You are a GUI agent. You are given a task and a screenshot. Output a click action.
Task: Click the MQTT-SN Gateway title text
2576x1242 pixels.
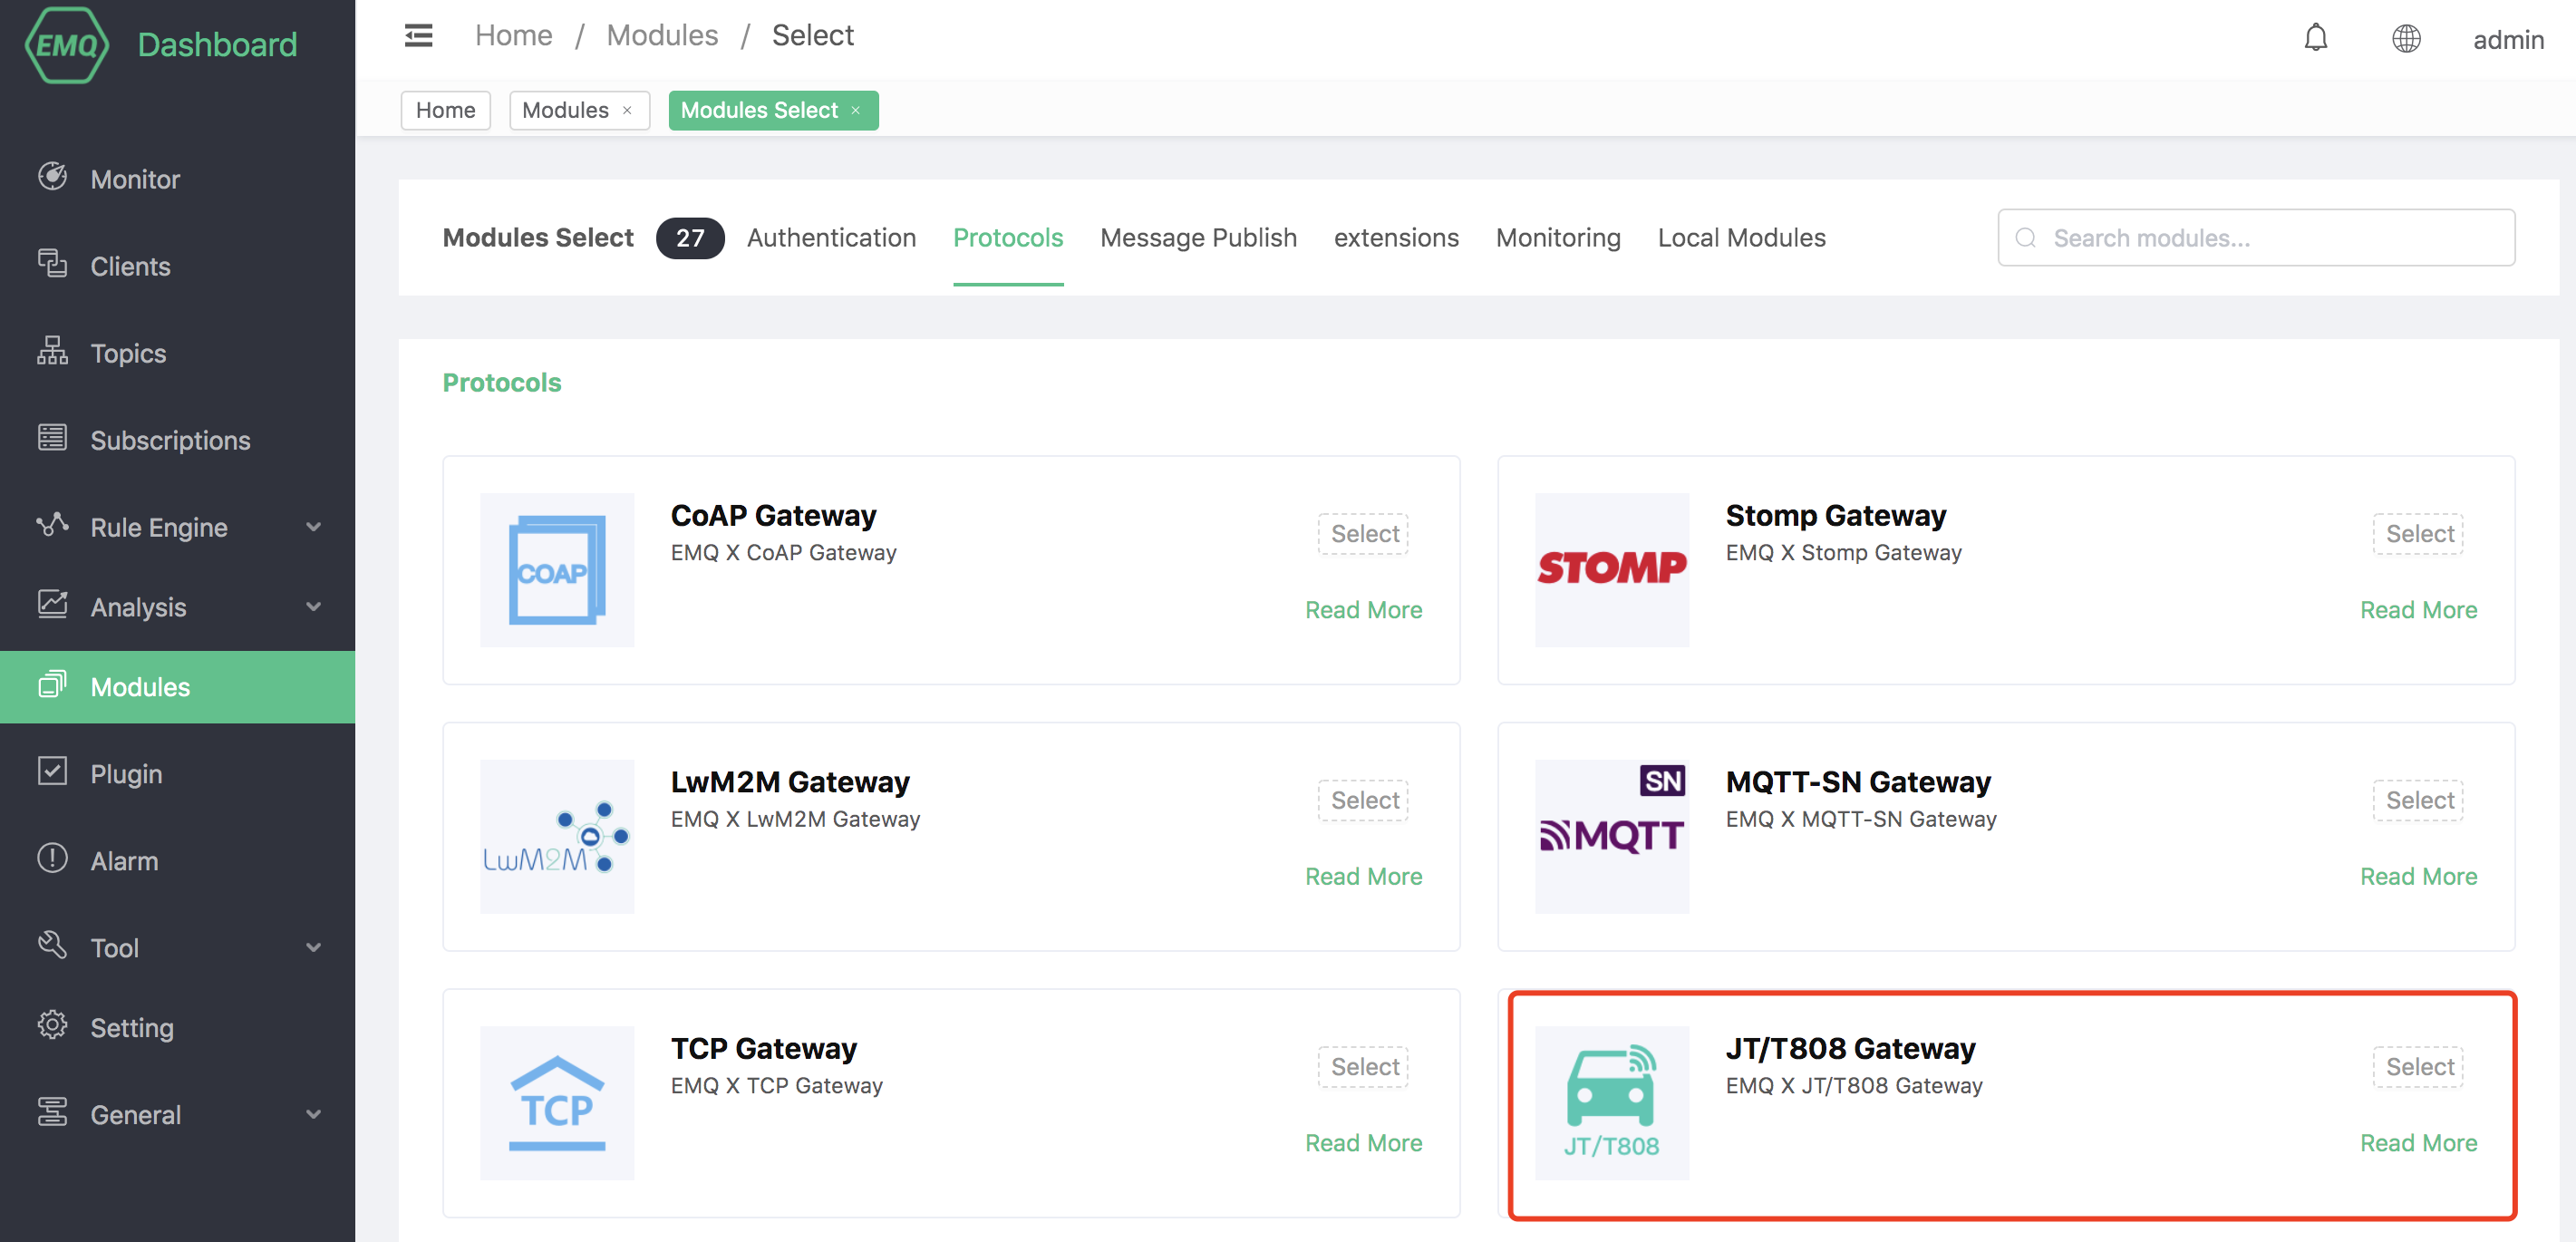coord(1858,782)
